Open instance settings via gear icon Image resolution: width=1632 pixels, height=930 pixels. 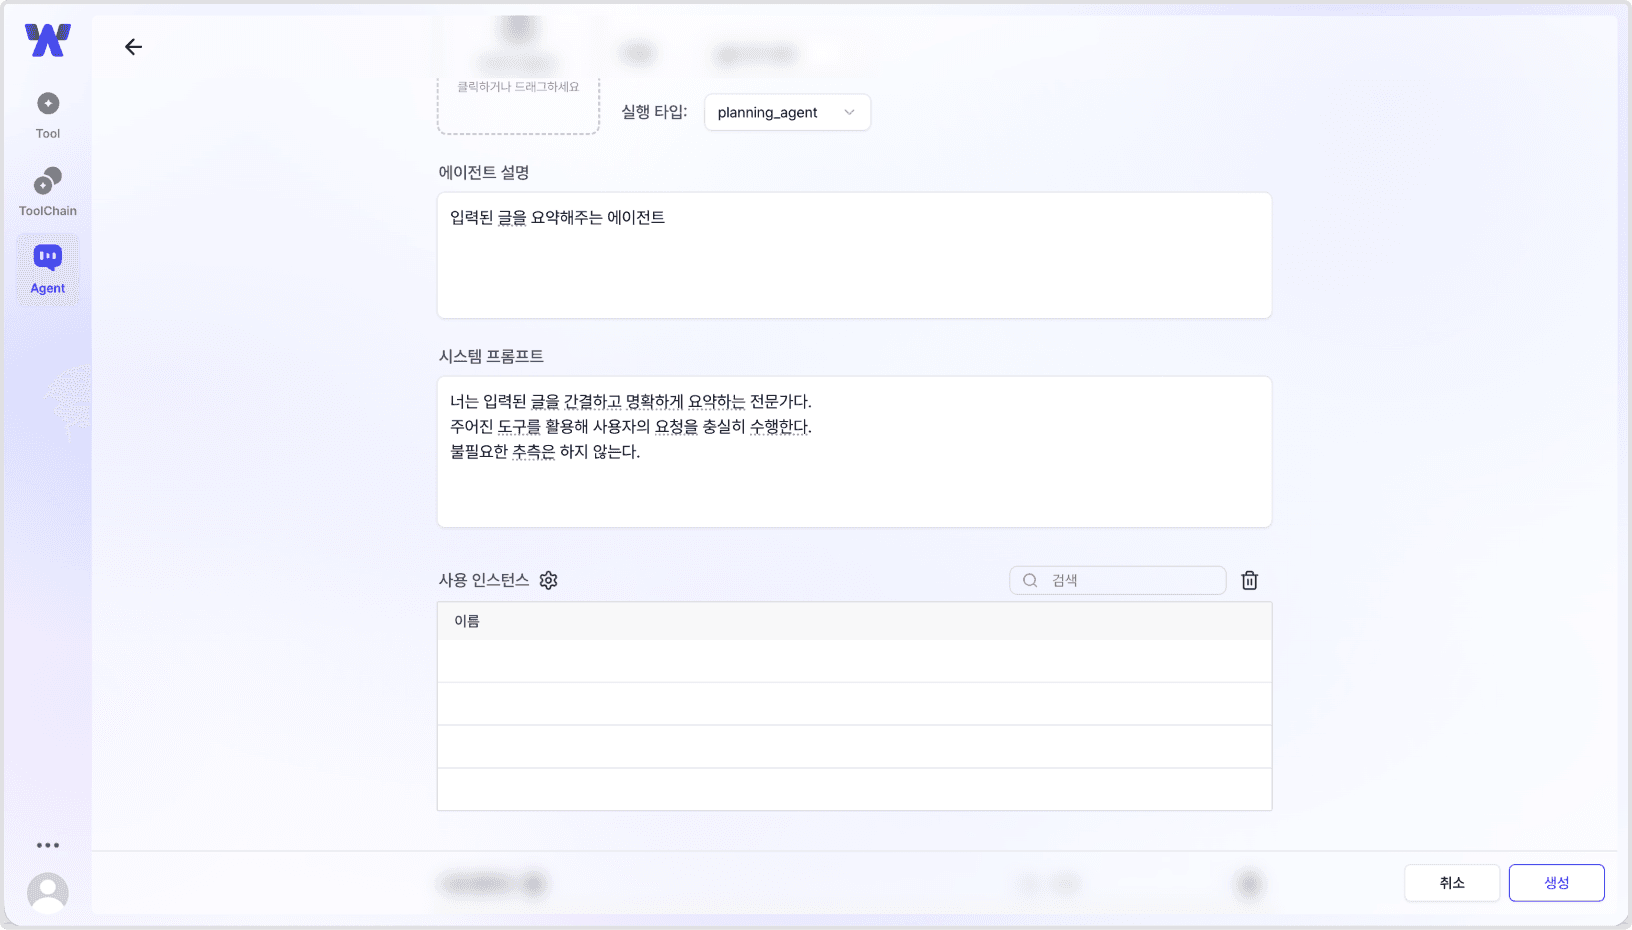tap(548, 580)
